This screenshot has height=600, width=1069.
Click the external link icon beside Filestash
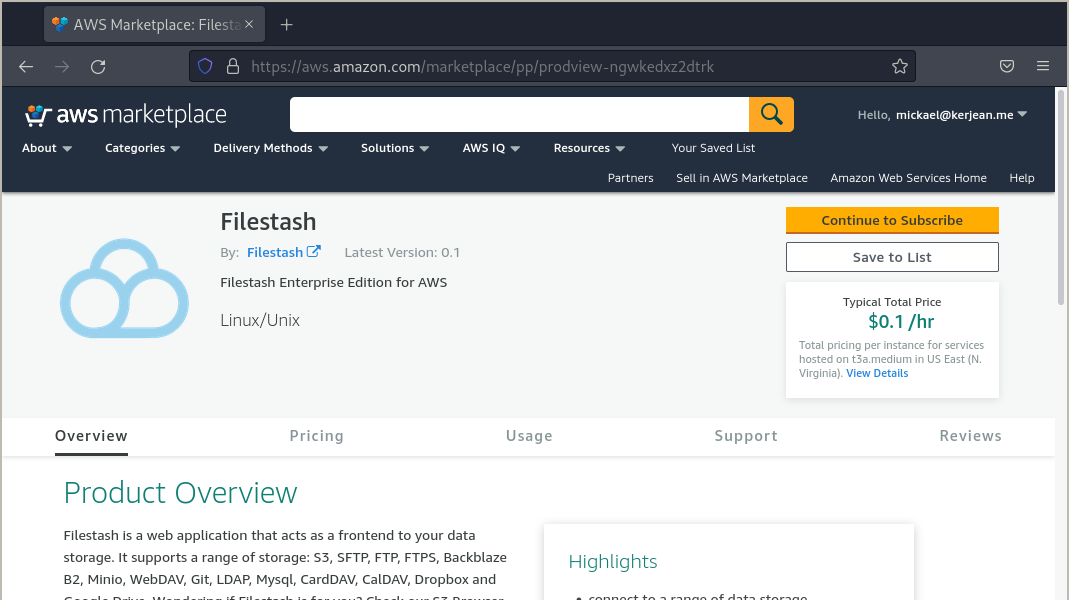[314, 252]
